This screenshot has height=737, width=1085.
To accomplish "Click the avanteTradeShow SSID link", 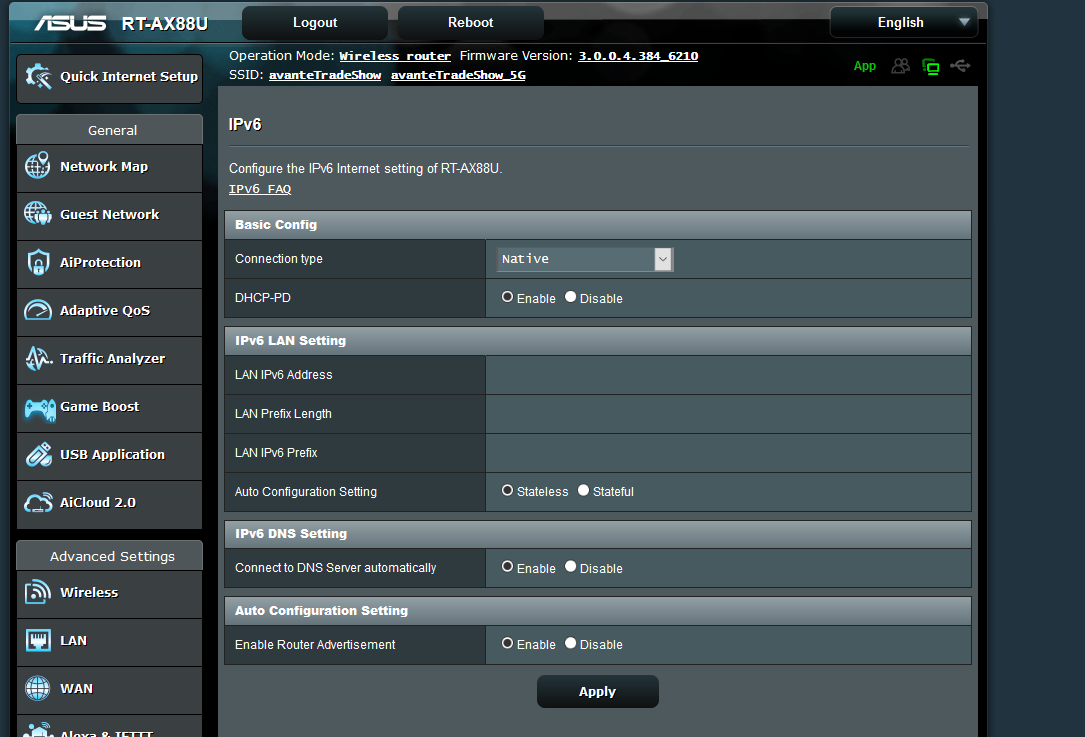I will [325, 75].
